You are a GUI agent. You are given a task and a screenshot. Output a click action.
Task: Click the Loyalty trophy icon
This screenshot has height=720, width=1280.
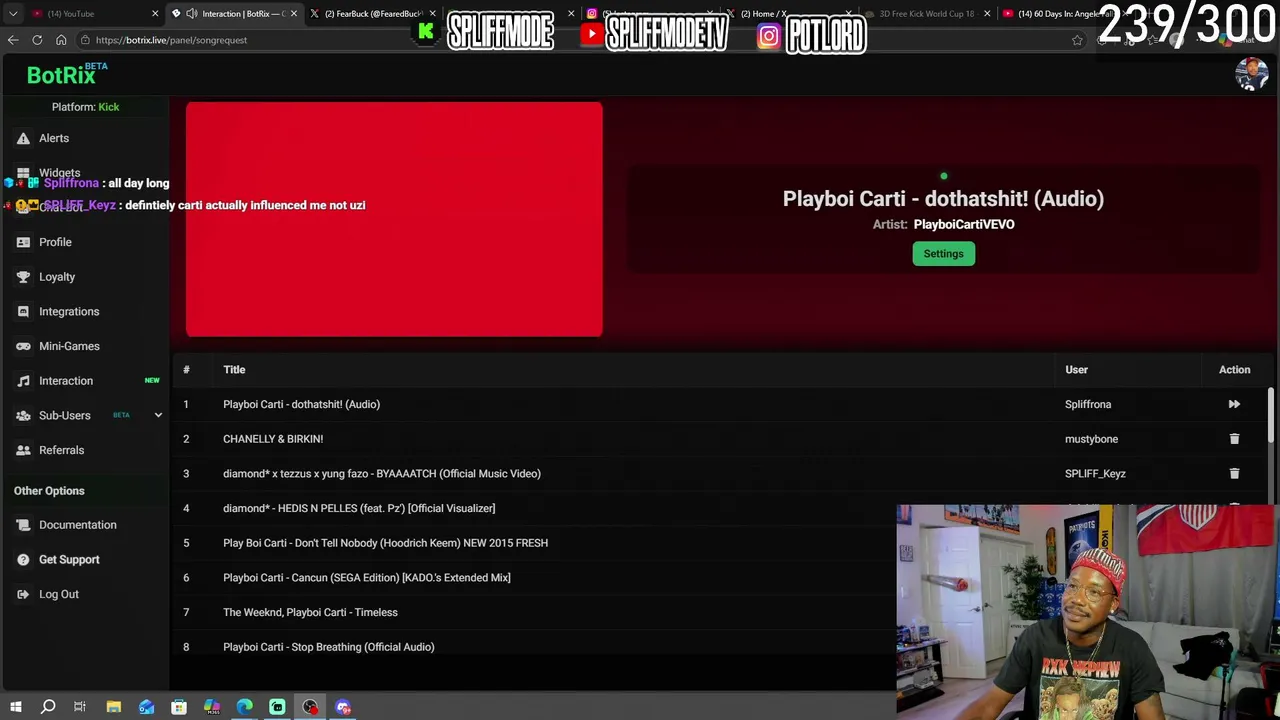click(x=23, y=277)
